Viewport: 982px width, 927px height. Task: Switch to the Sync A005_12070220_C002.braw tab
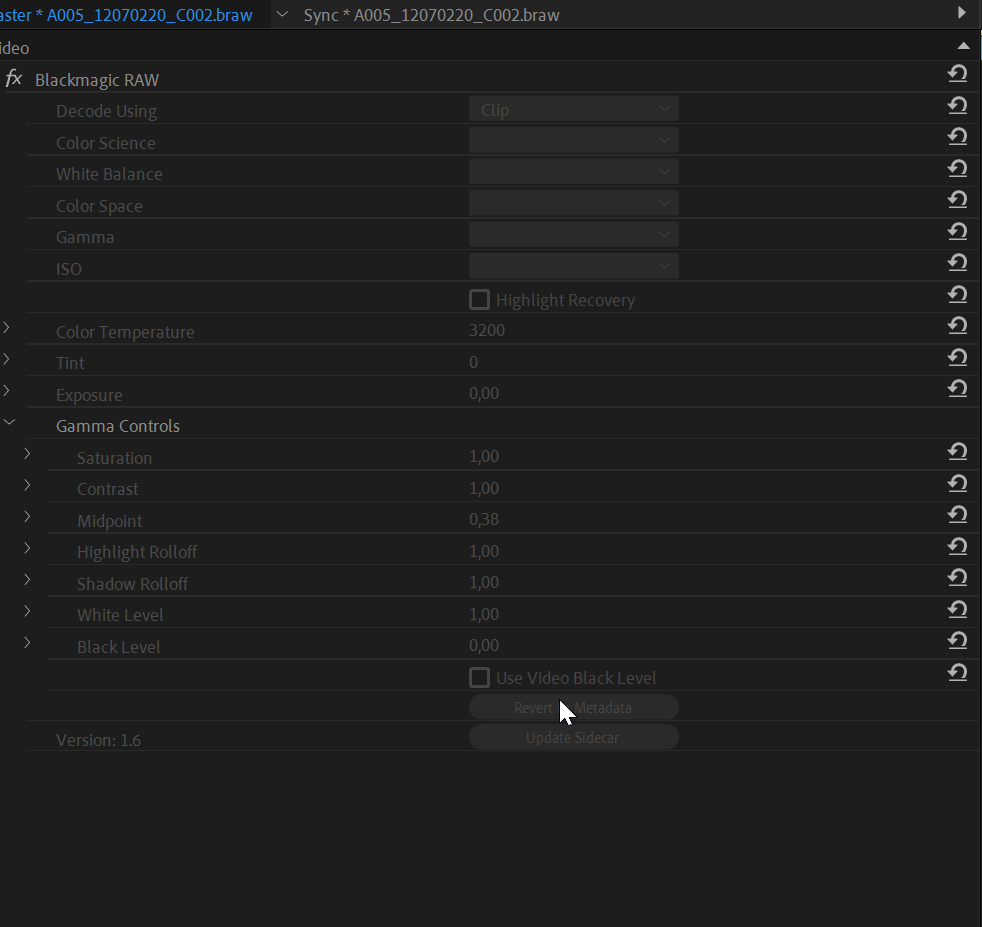[432, 15]
